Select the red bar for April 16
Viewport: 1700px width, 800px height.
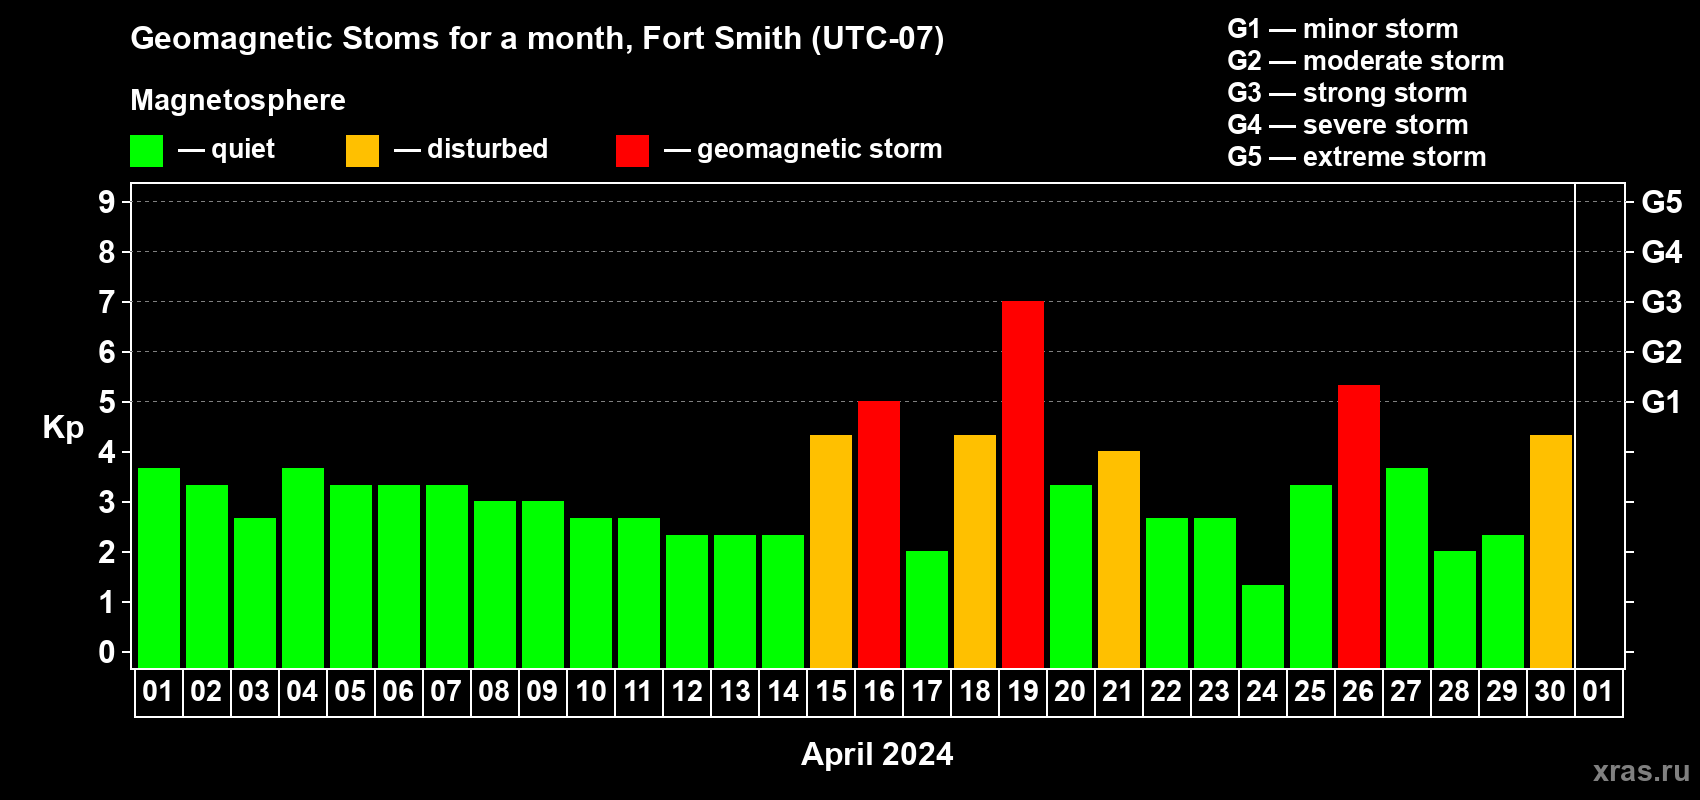879,534
